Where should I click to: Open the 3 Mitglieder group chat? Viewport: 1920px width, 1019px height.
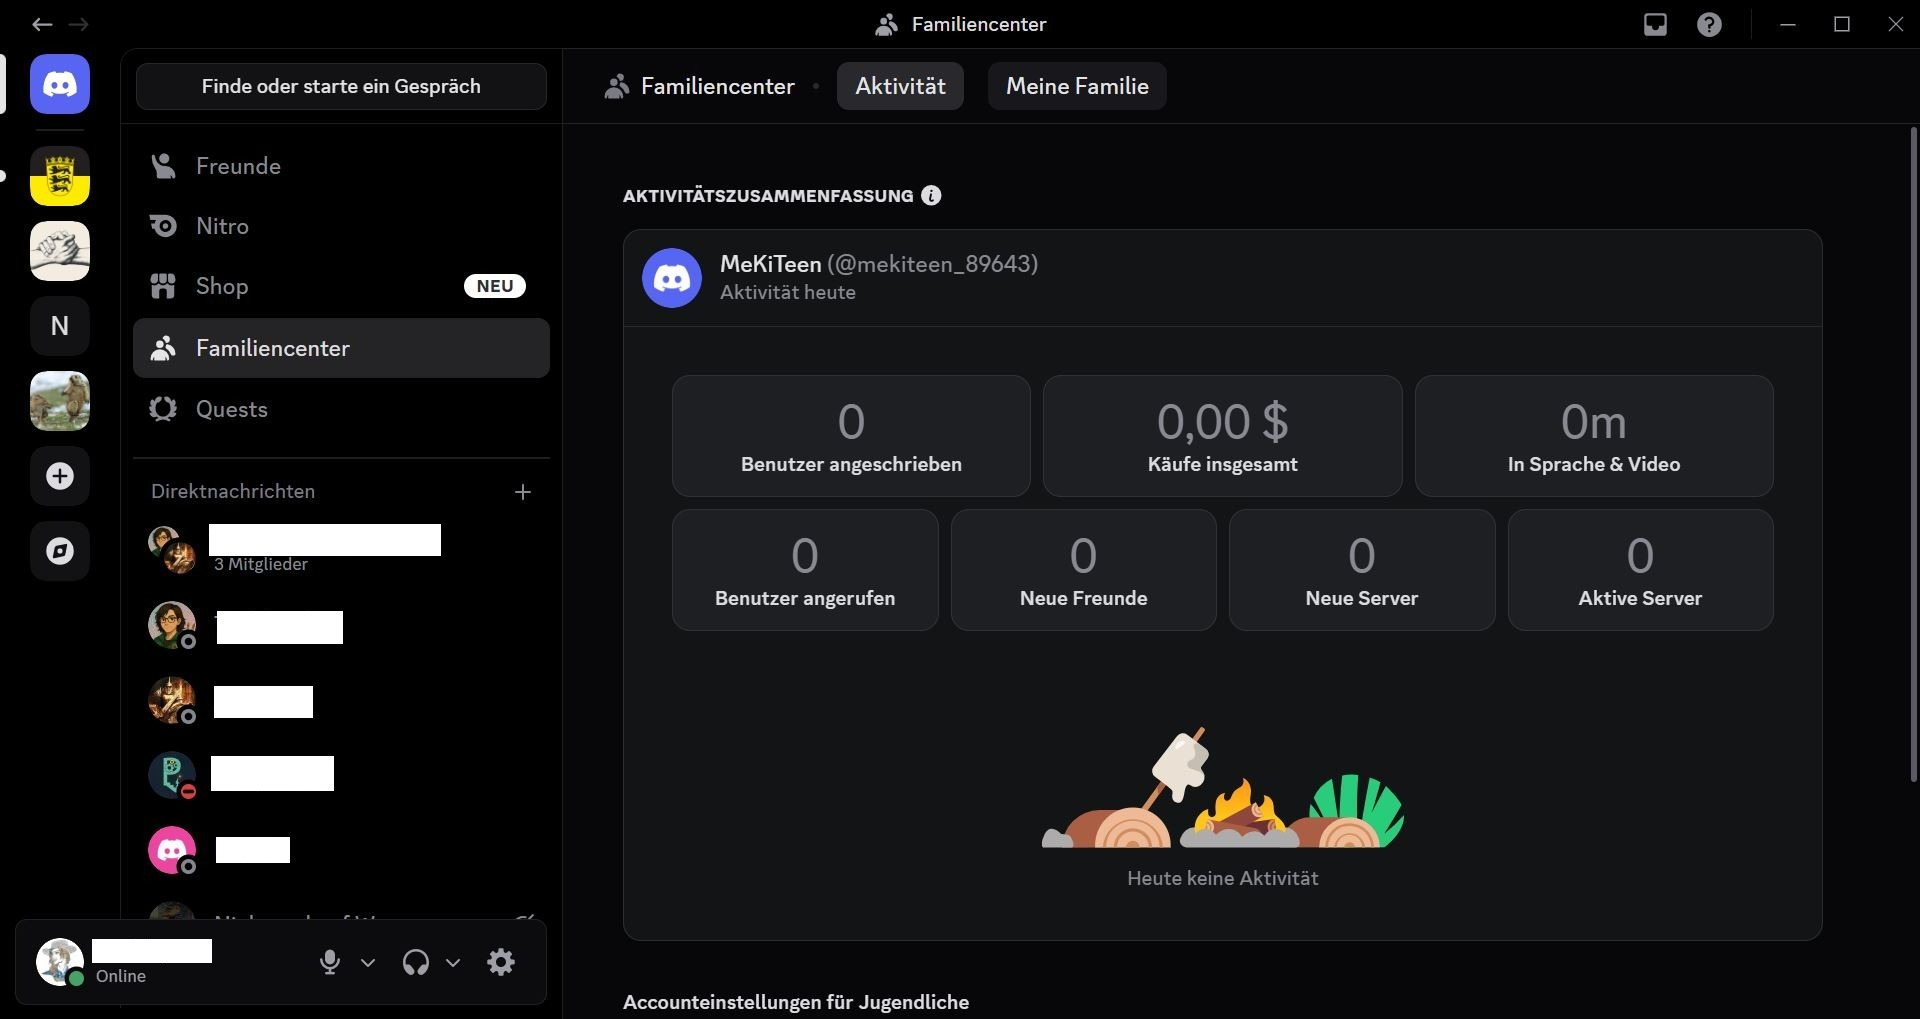(x=260, y=553)
